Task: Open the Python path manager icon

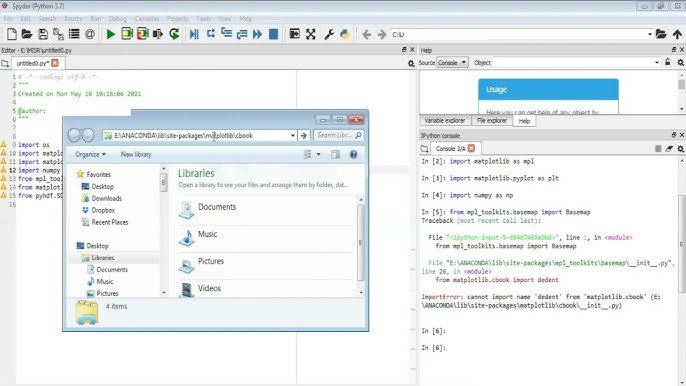Action: click(x=345, y=34)
